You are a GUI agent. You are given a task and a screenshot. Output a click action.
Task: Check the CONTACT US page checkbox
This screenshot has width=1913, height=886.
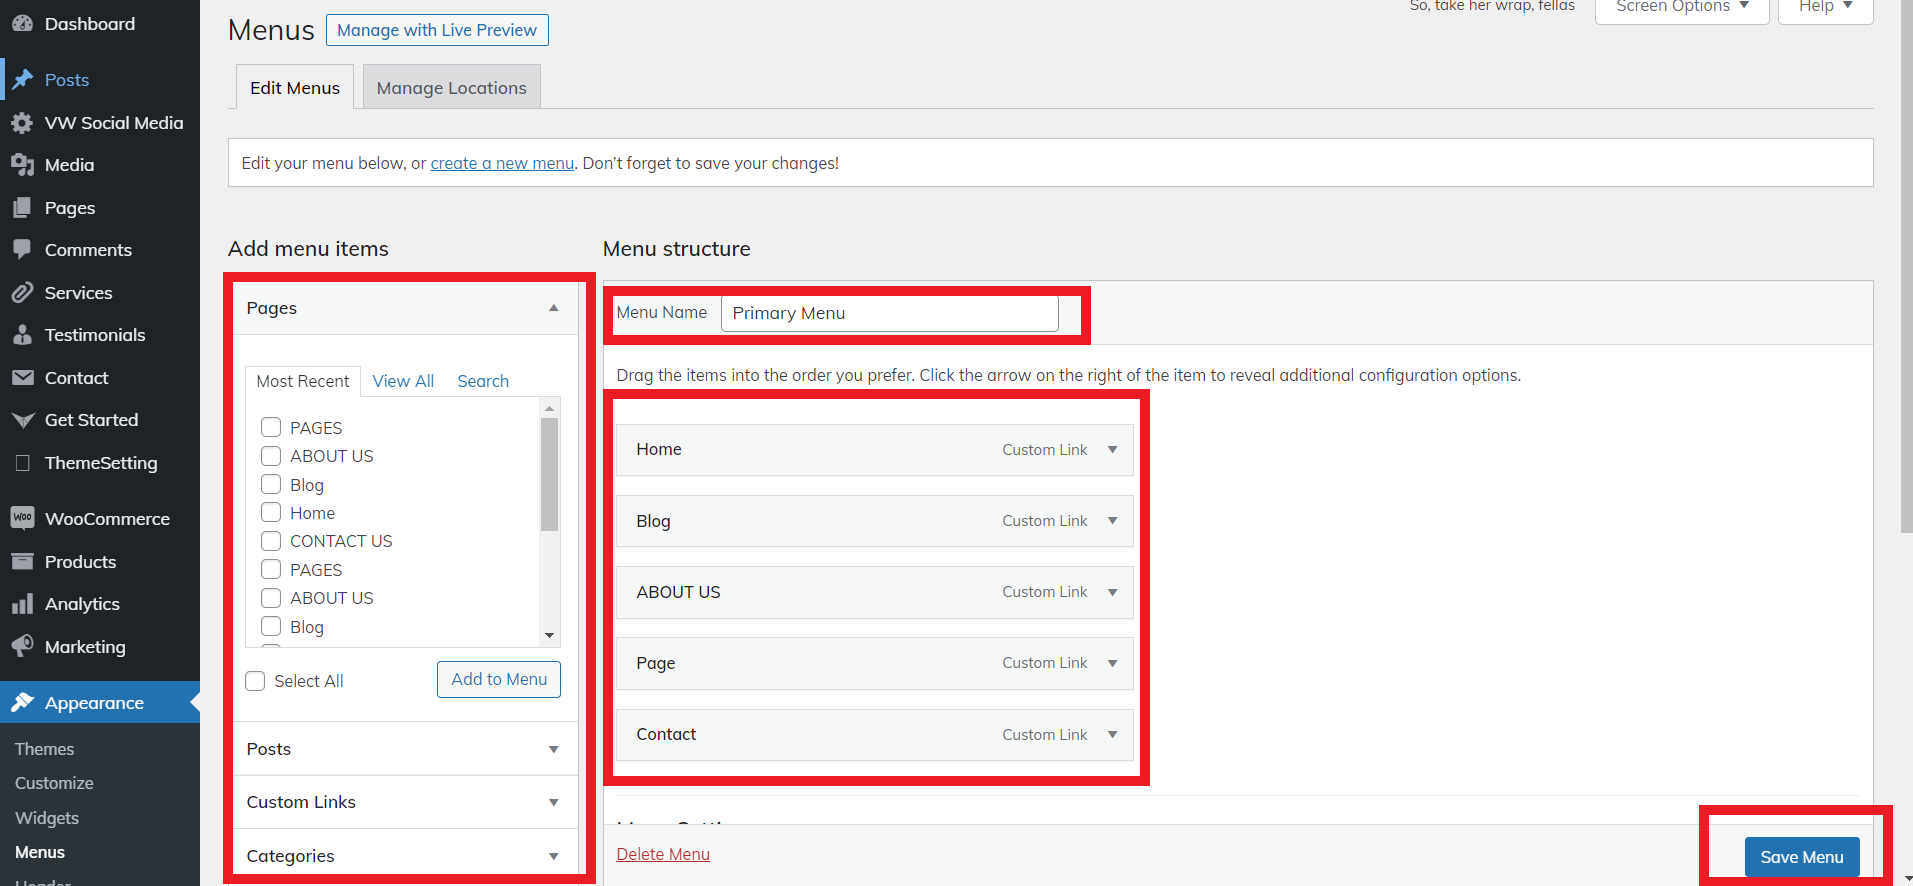tap(271, 541)
